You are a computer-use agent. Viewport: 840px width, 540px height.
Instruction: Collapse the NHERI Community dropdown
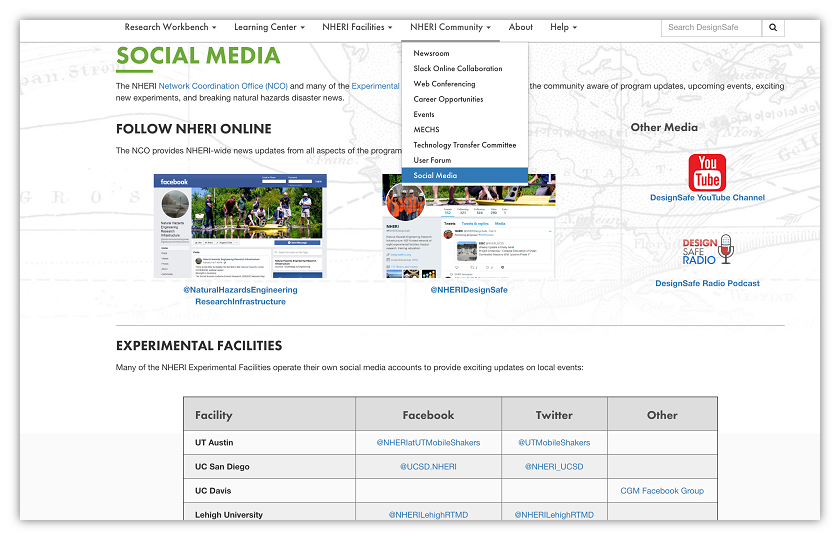pyautogui.click(x=450, y=27)
